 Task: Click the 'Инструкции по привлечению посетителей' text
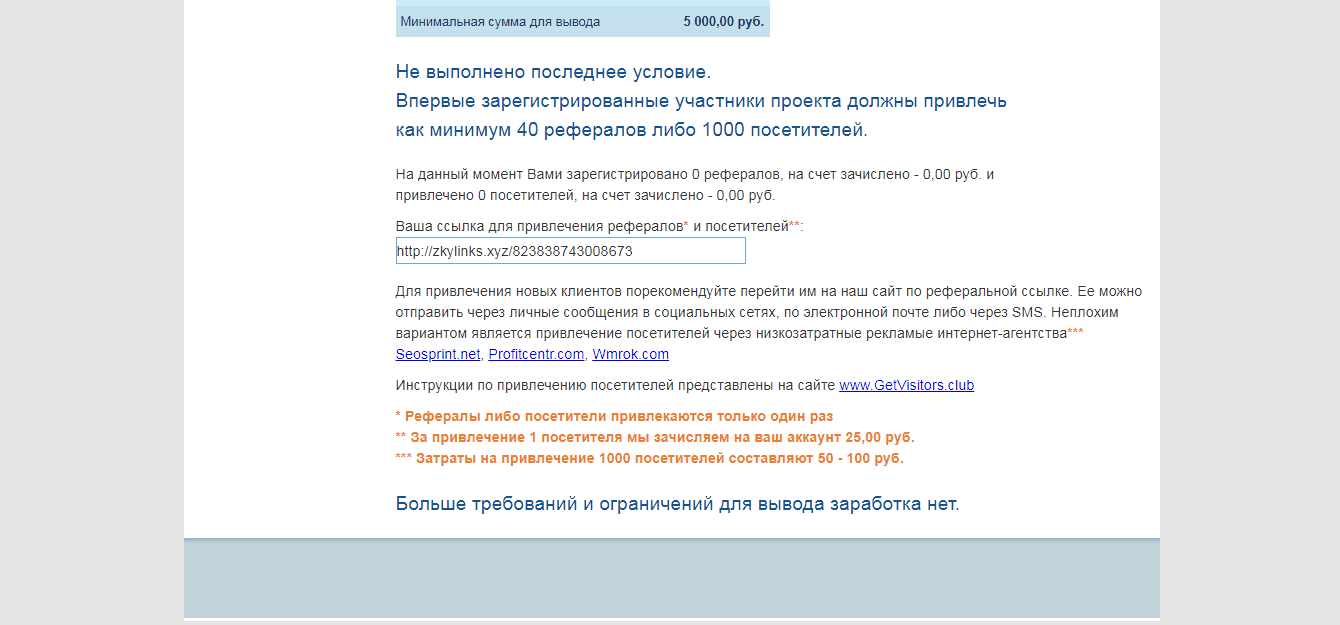pos(615,385)
